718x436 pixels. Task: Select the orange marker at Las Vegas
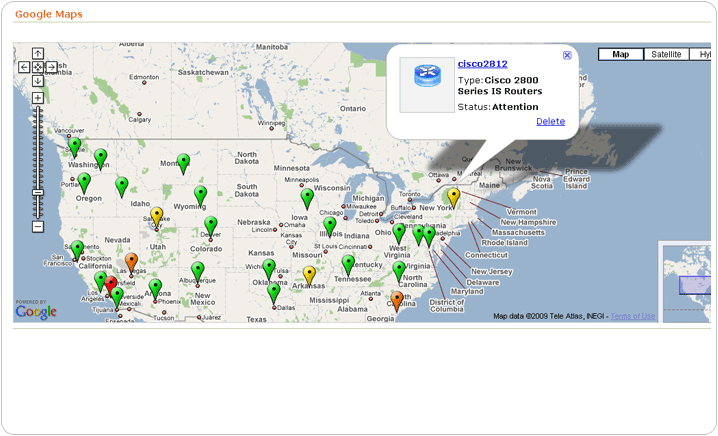(131, 263)
